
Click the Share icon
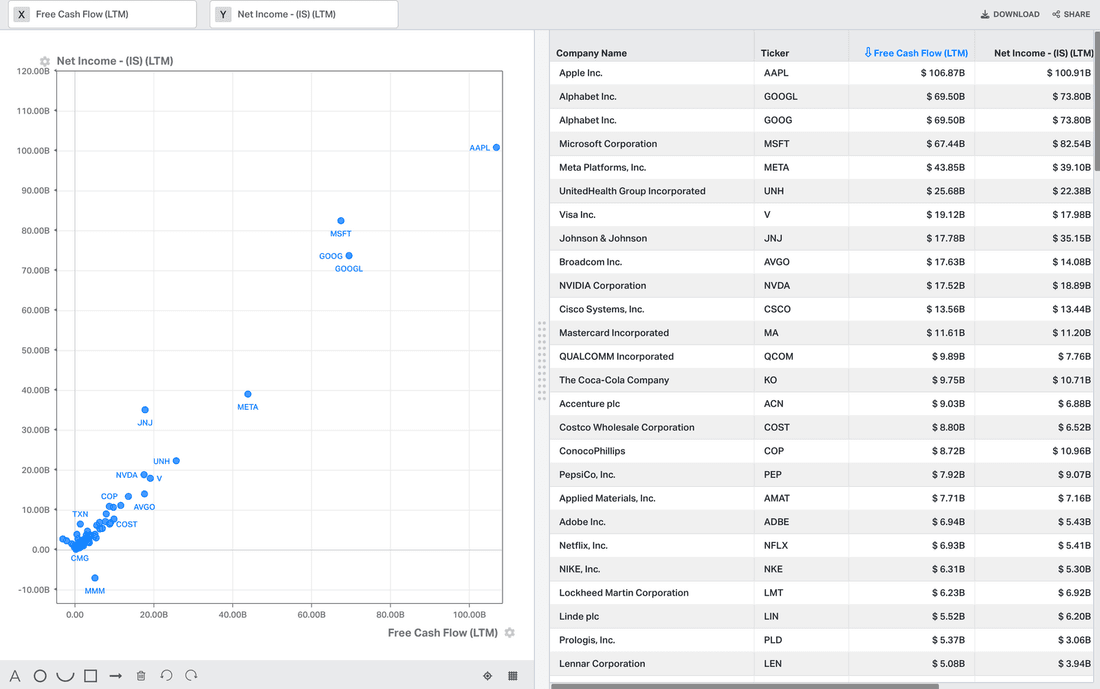pyautogui.click(x=1056, y=14)
